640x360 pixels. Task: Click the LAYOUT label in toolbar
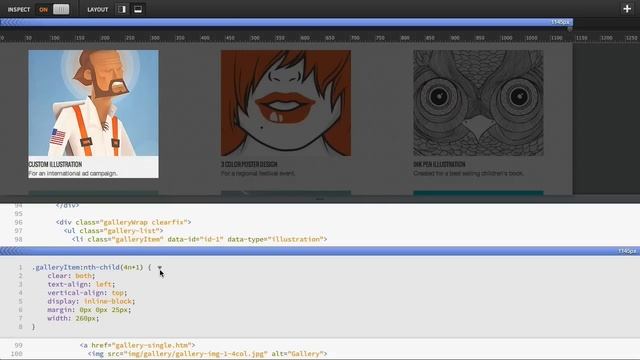(x=98, y=9)
